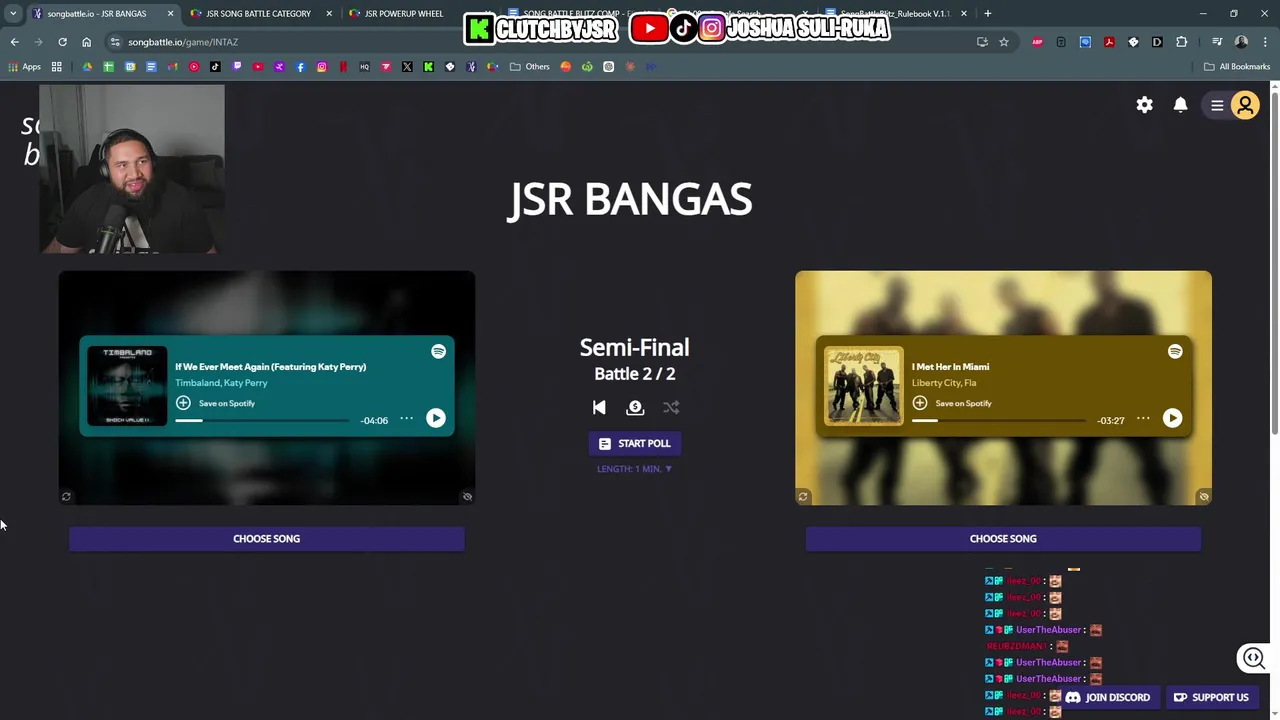Toggle visibility of right song panel
The height and width of the screenshot is (720, 1280).
pyautogui.click(x=1204, y=496)
